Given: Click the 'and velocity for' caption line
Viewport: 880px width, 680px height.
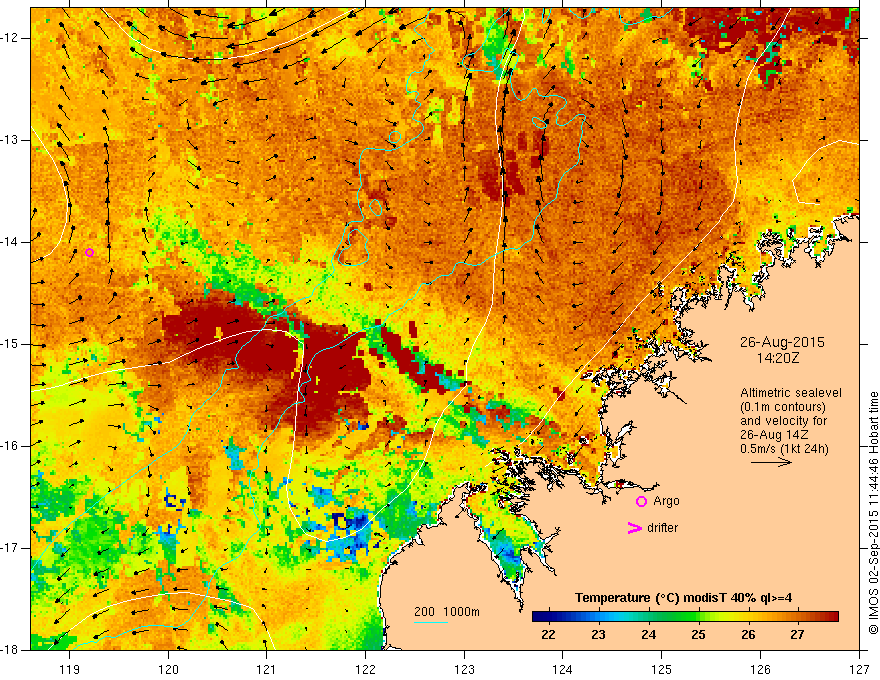Looking at the screenshot, I should [x=783, y=421].
